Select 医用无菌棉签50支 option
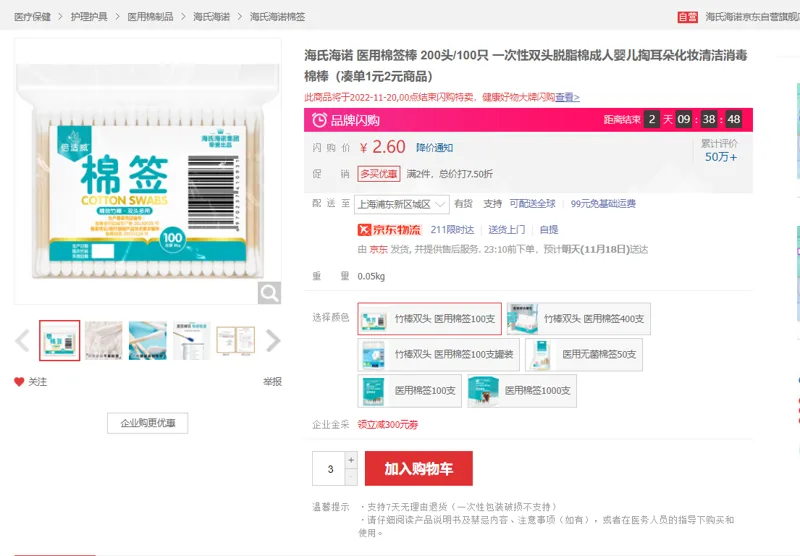This screenshot has width=800, height=556. pyautogui.click(x=584, y=355)
